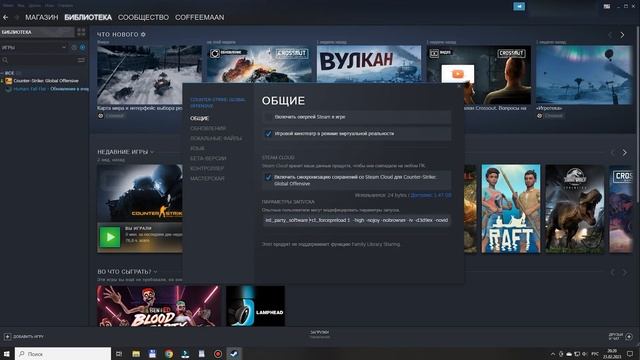
Task: Show next news items arrow
Action: [x=622, y=35]
